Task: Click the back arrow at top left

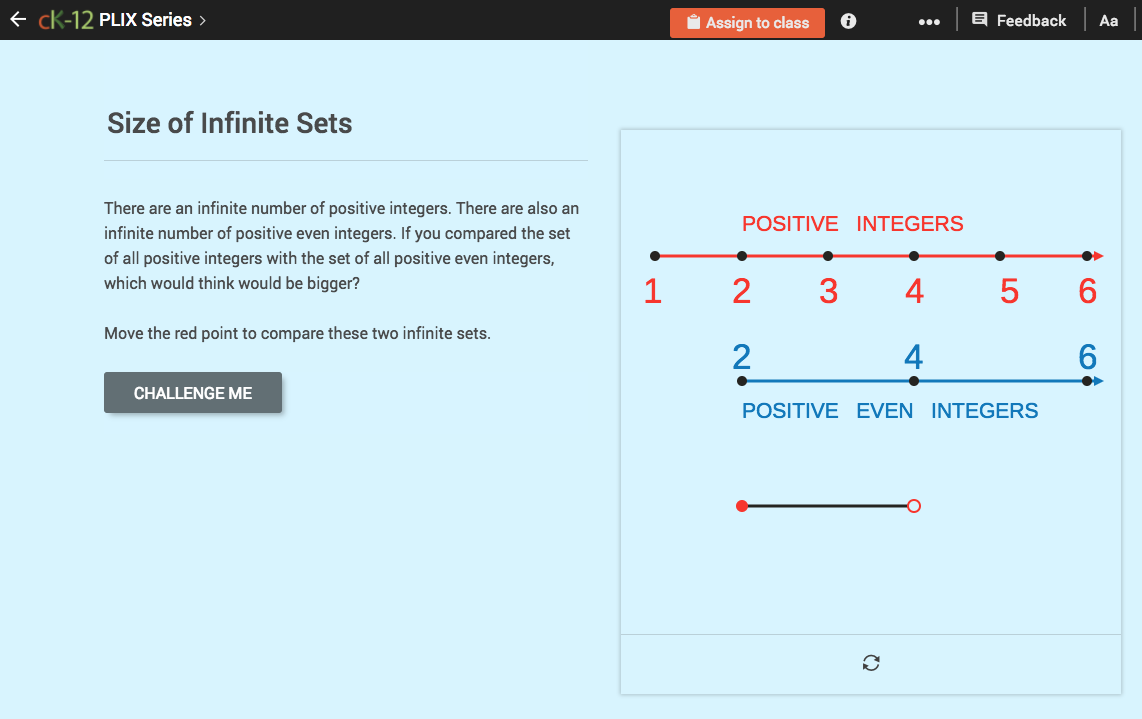Action: pos(17,18)
